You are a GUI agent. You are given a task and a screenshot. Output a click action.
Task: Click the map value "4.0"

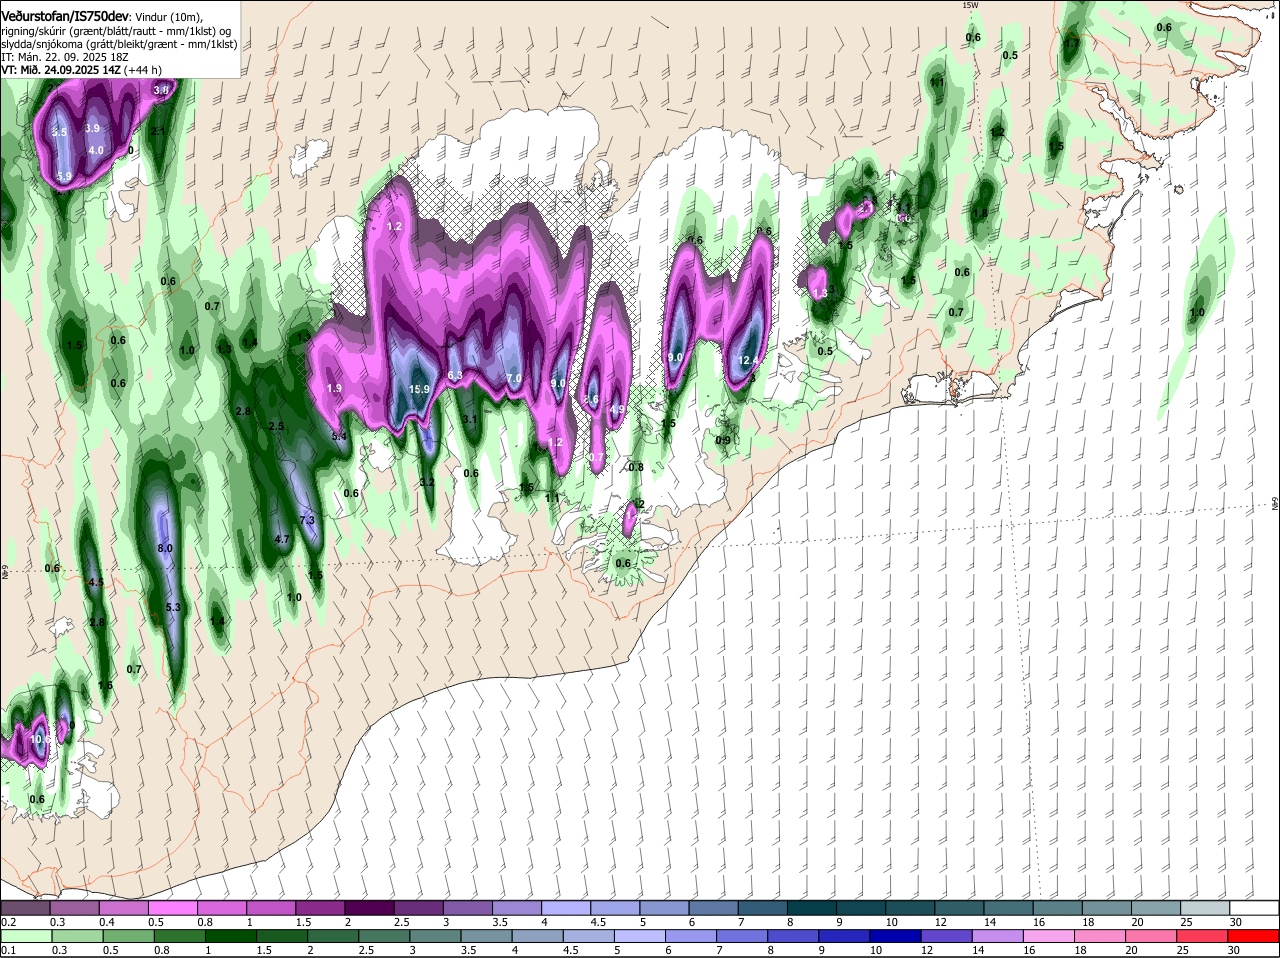96,150
